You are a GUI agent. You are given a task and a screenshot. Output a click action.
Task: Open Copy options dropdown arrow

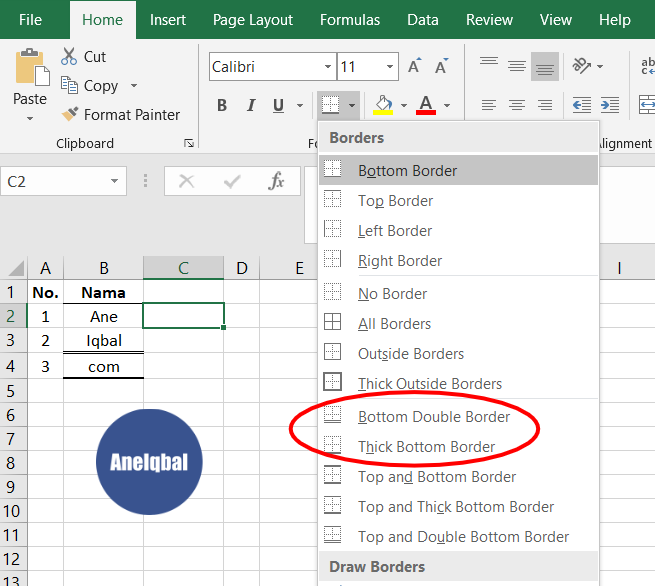coord(134,86)
